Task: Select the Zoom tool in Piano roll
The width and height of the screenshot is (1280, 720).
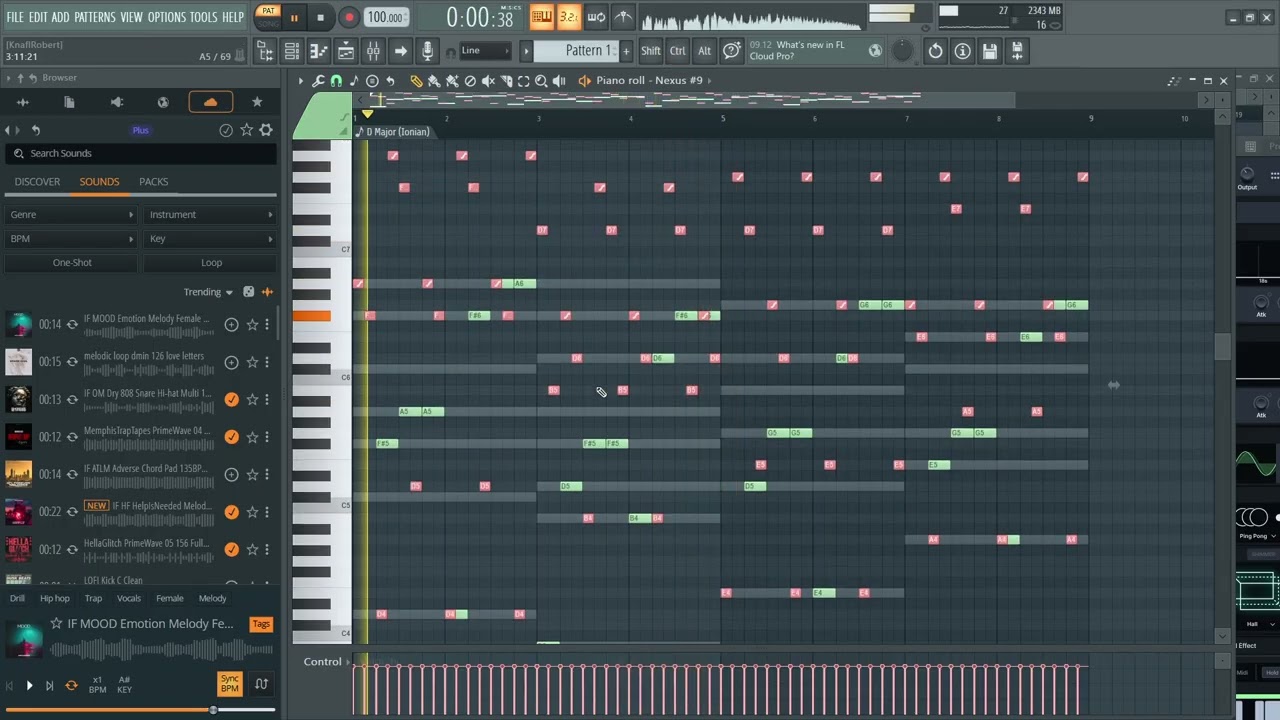Action: click(x=541, y=81)
